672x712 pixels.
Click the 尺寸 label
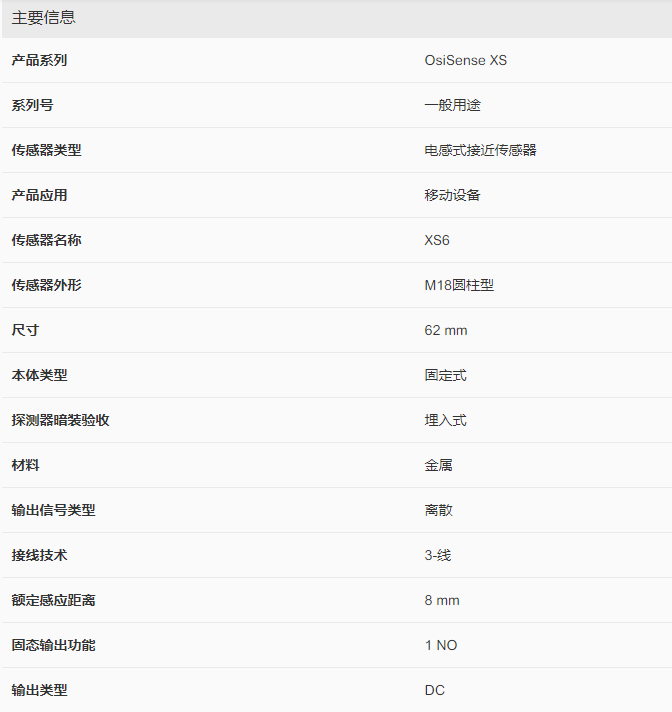pos(25,330)
